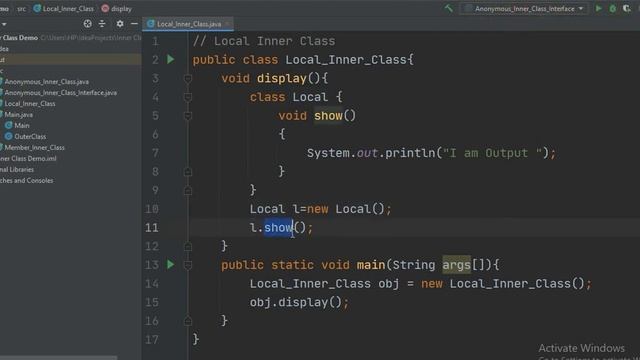Start debugging with the bug icon

tap(613, 8)
